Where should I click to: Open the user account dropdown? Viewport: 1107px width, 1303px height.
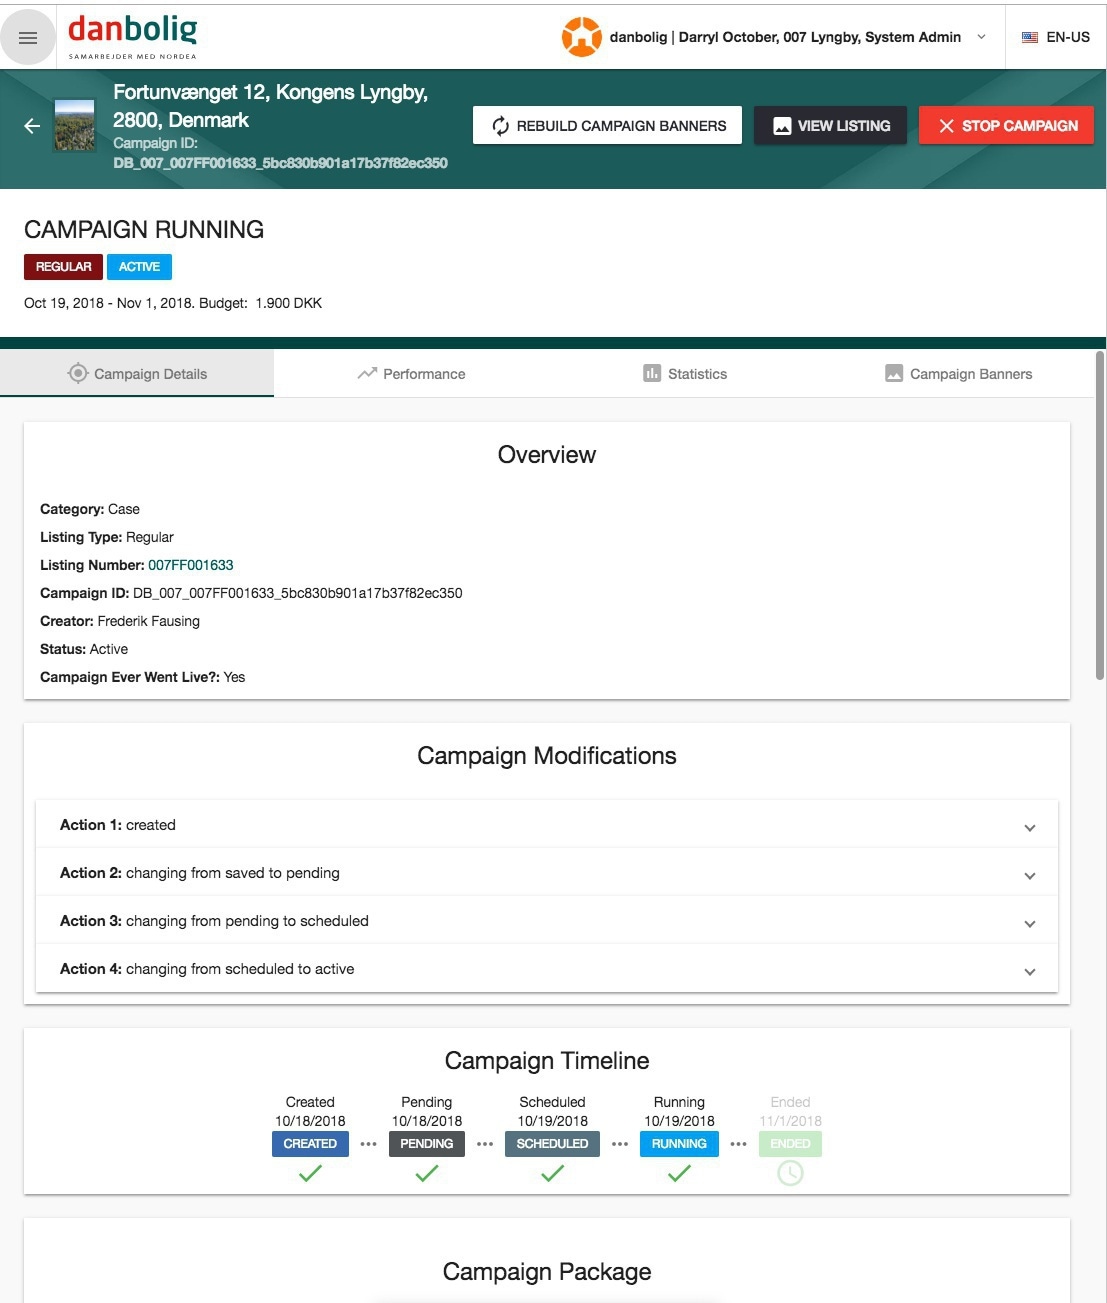[981, 37]
